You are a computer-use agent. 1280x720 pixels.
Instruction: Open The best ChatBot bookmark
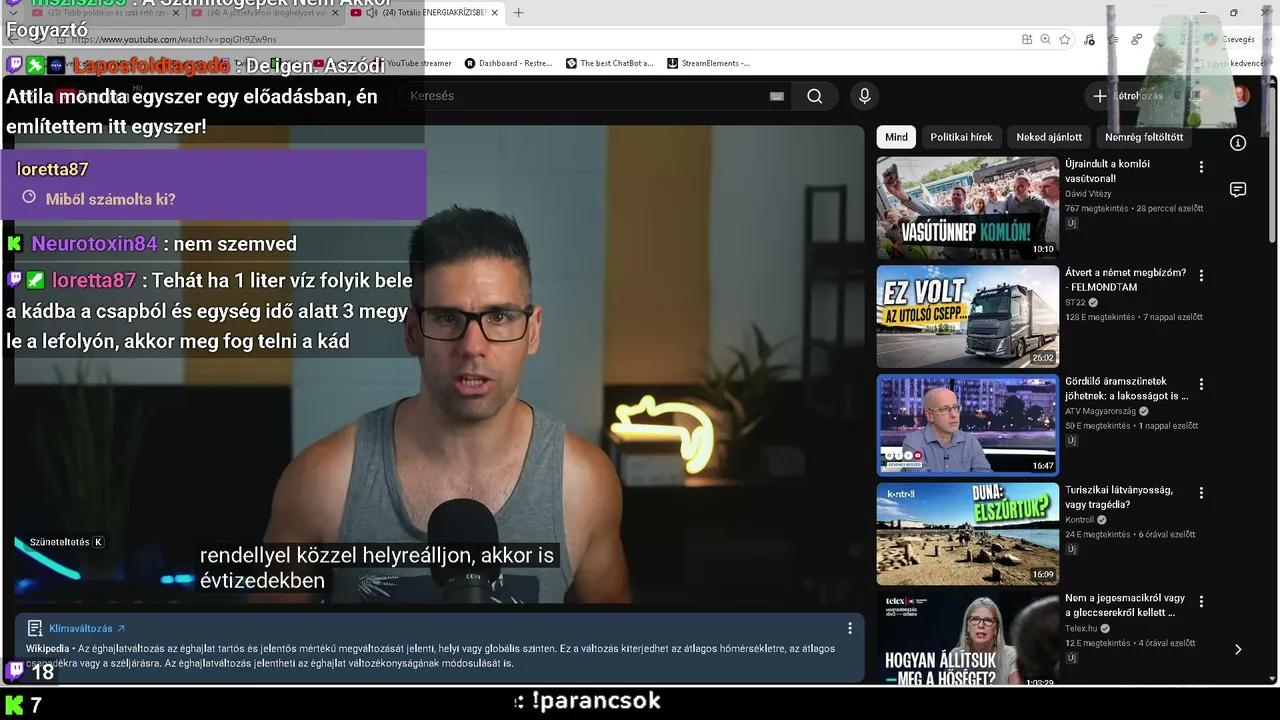[610, 63]
